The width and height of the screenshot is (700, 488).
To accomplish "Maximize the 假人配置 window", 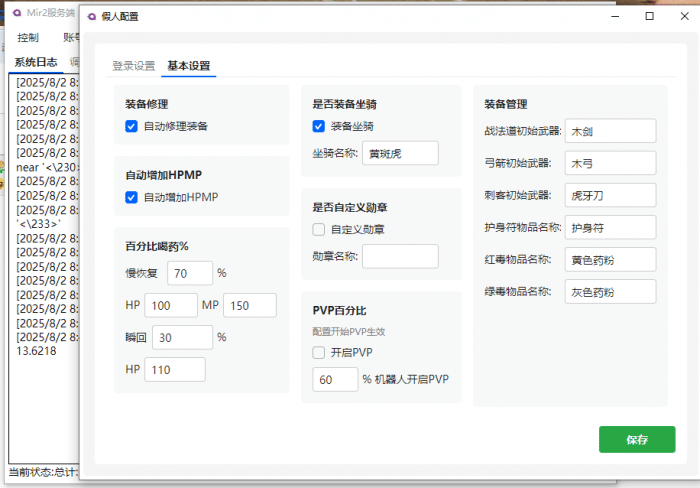I will (x=650, y=17).
